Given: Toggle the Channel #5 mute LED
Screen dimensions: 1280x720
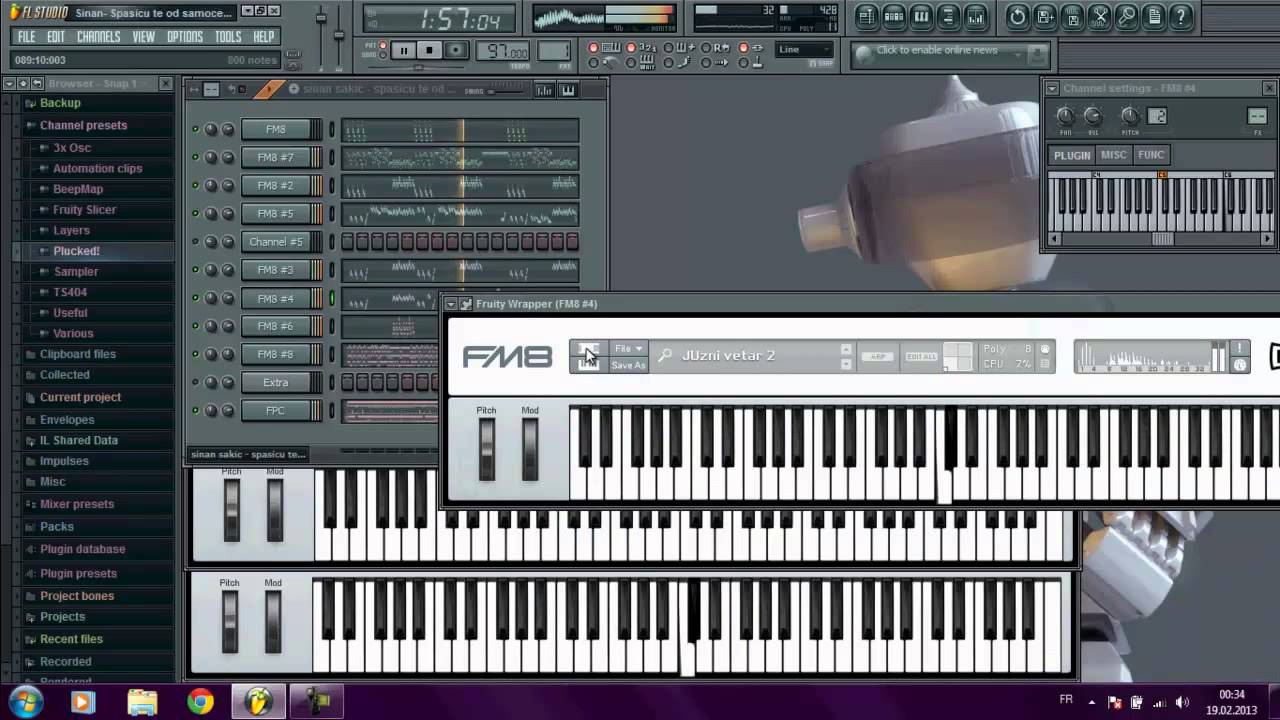Looking at the screenshot, I should (x=195, y=241).
